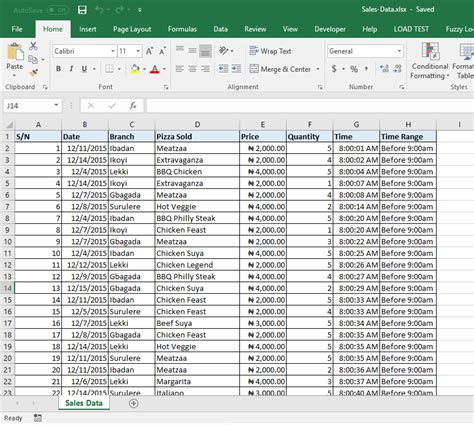Click the Paste clipboard icon
Viewport: 474px width, 425px height.
coord(15,52)
